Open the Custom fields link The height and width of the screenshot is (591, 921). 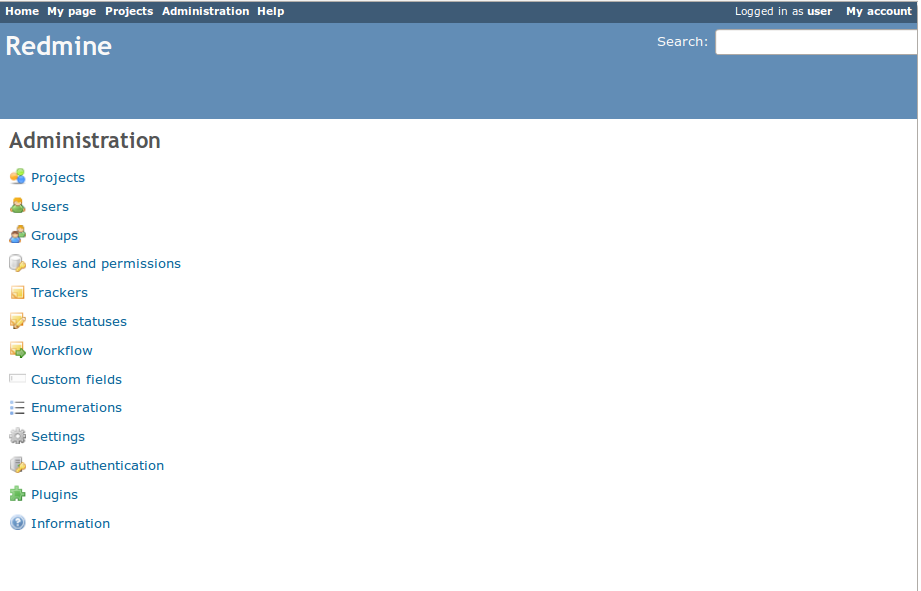point(76,380)
